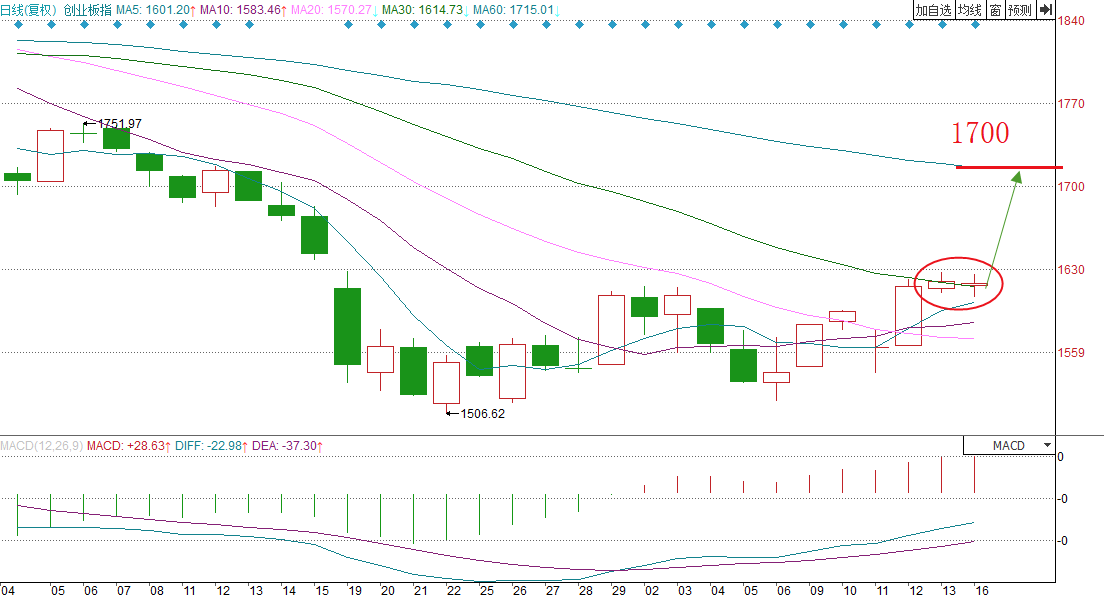This screenshot has height=598, width=1104.
Task: Click the DEA: -37.30 value
Action: (x=287, y=446)
